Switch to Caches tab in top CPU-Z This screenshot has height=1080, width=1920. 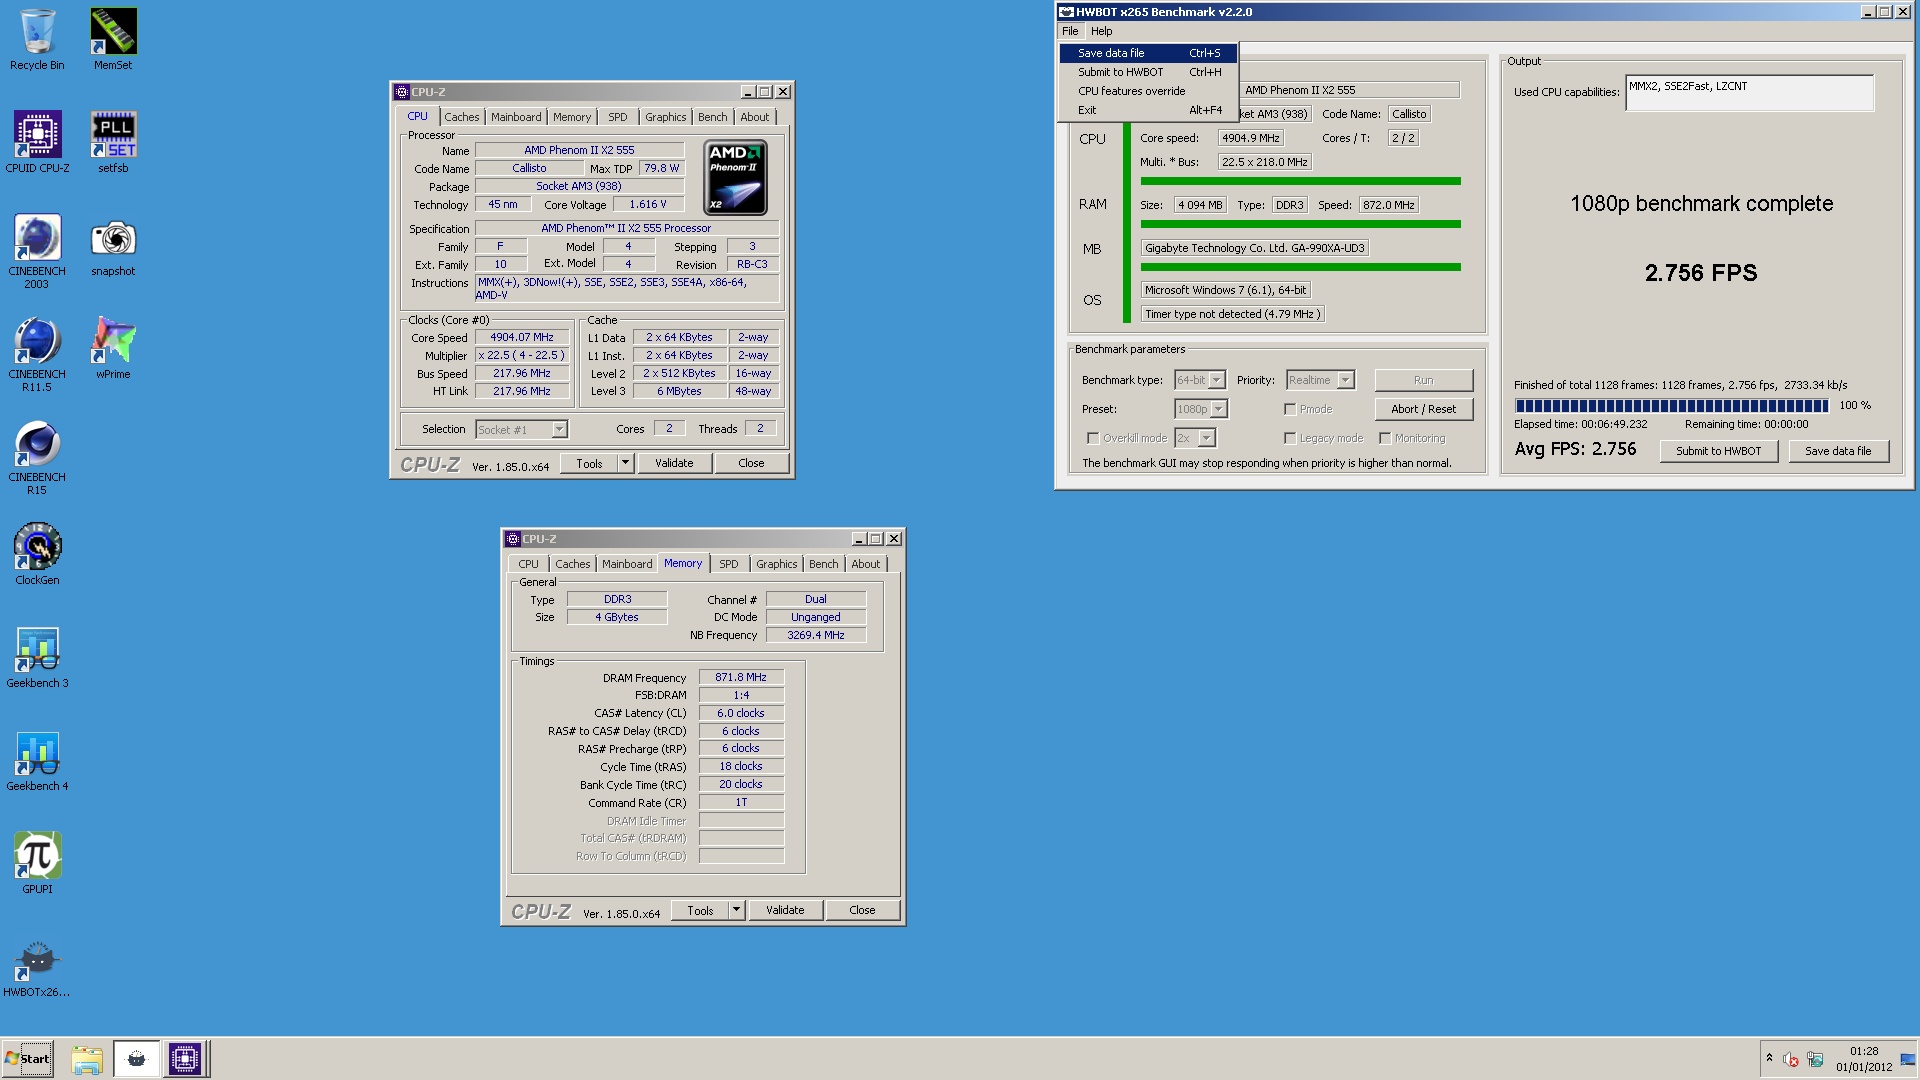(462, 117)
